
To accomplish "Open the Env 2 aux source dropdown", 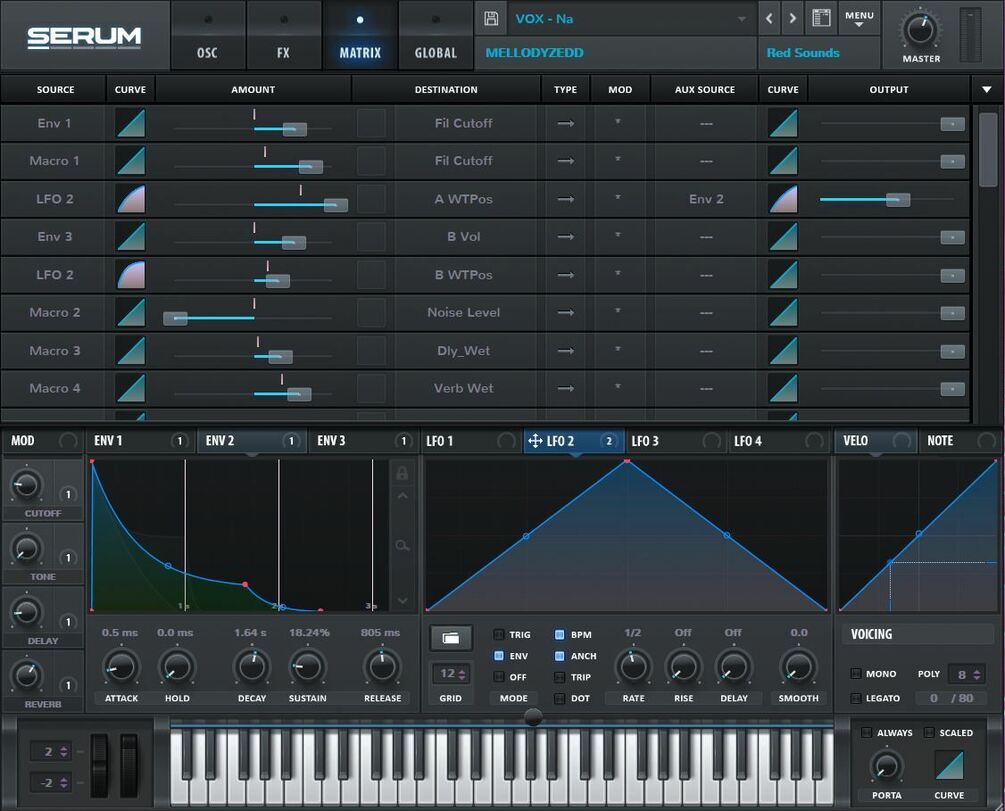I will point(706,199).
